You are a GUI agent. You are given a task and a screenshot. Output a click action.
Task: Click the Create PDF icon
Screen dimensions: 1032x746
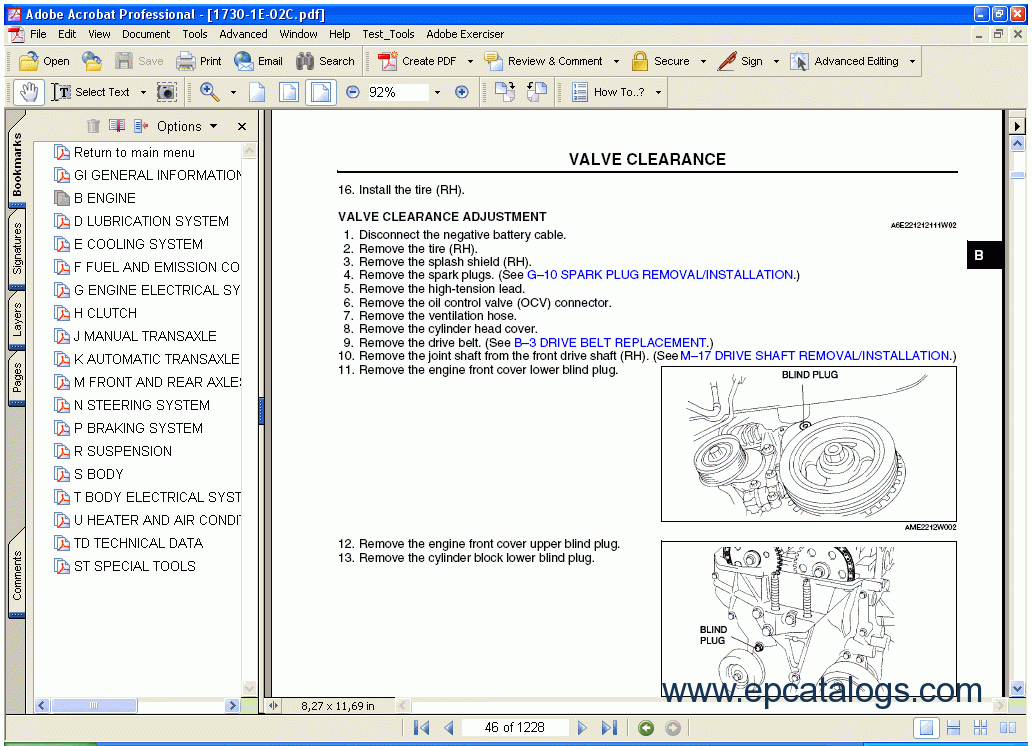pyautogui.click(x=387, y=61)
